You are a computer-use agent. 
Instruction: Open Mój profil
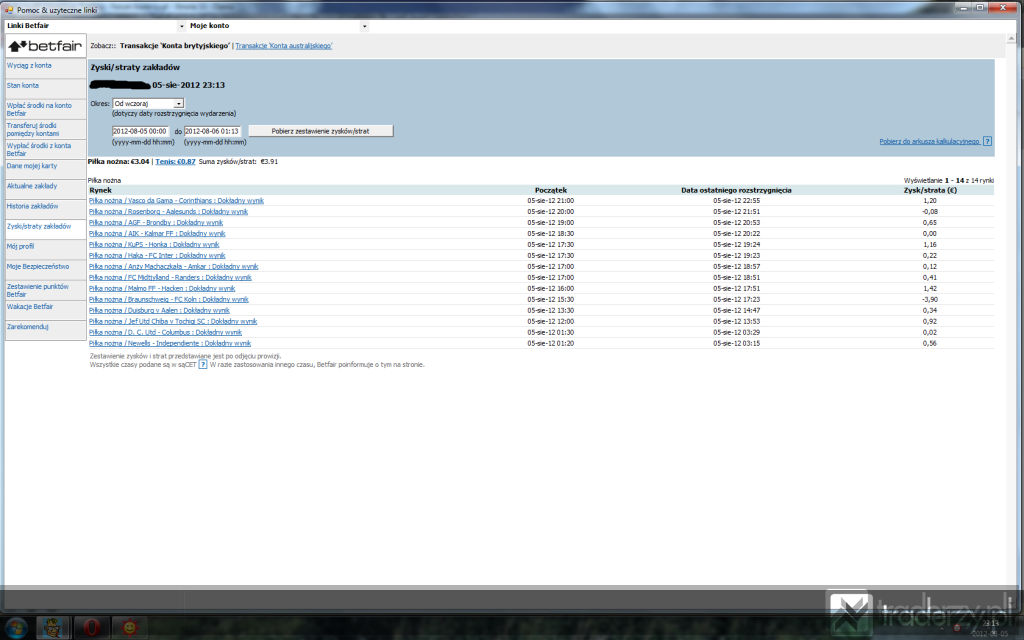(x=20, y=247)
